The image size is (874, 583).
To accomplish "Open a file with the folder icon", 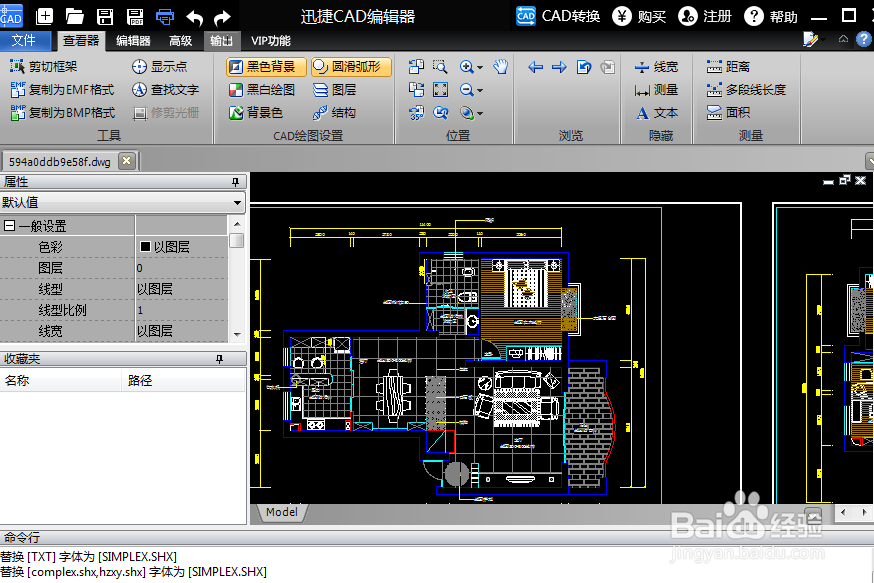I will point(75,16).
